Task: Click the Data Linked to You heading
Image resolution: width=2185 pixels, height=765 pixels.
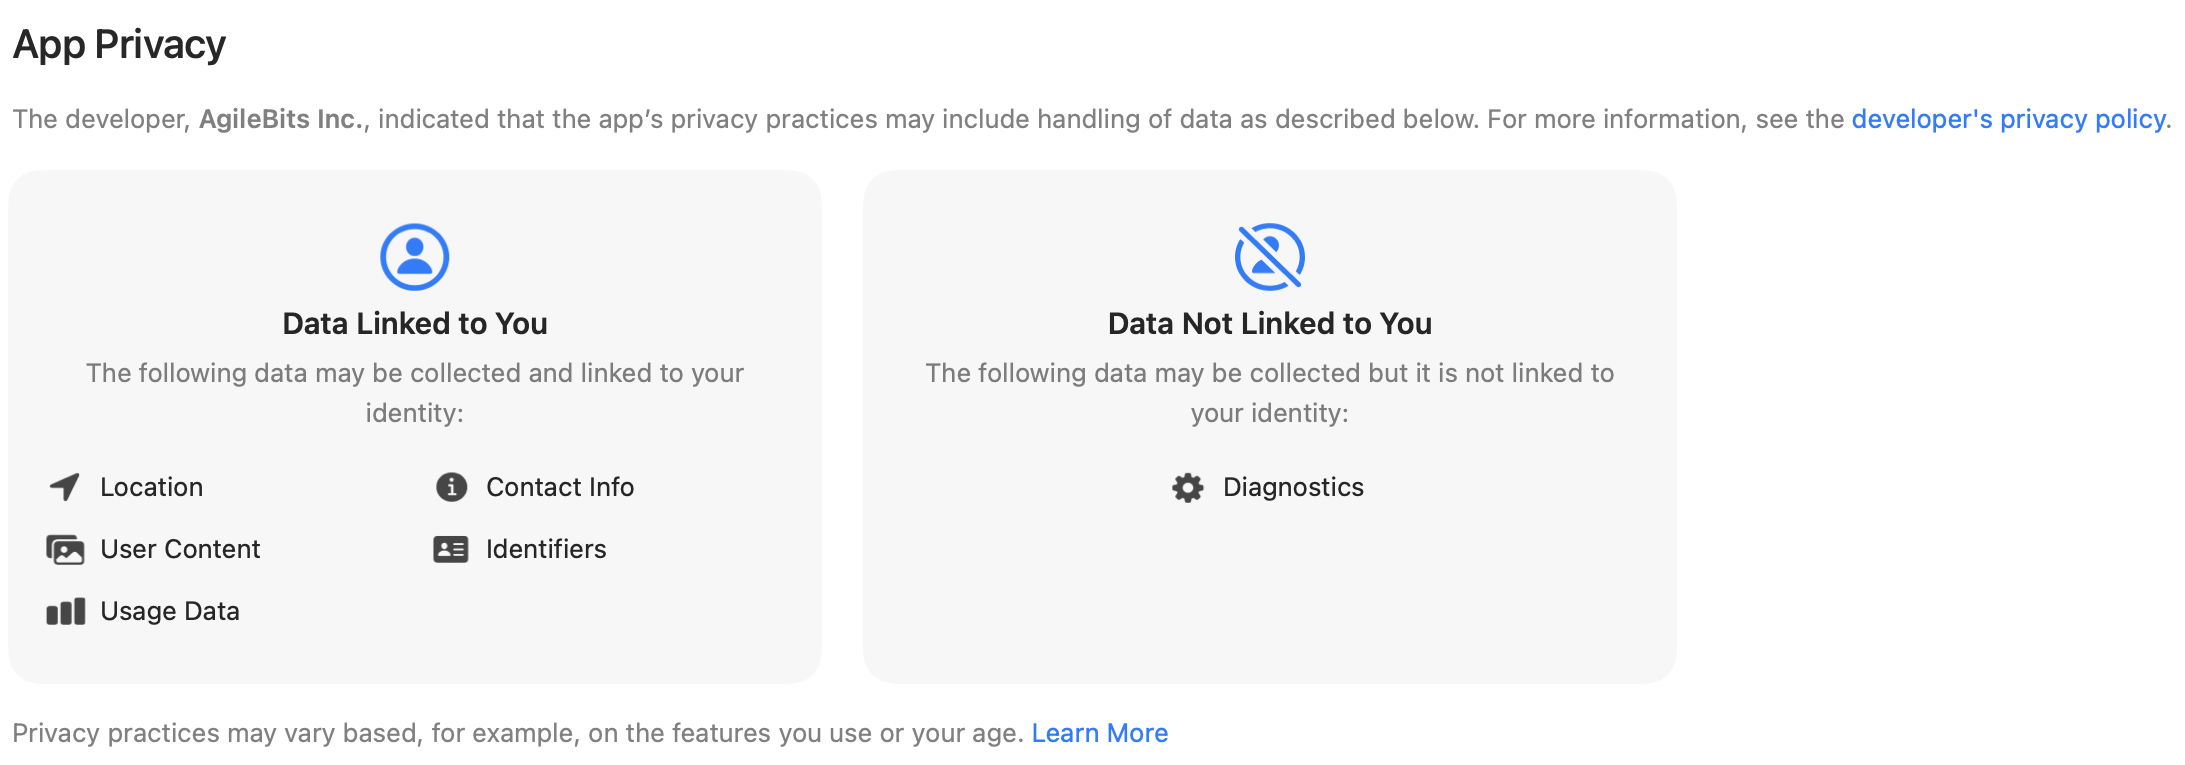Action: point(414,323)
